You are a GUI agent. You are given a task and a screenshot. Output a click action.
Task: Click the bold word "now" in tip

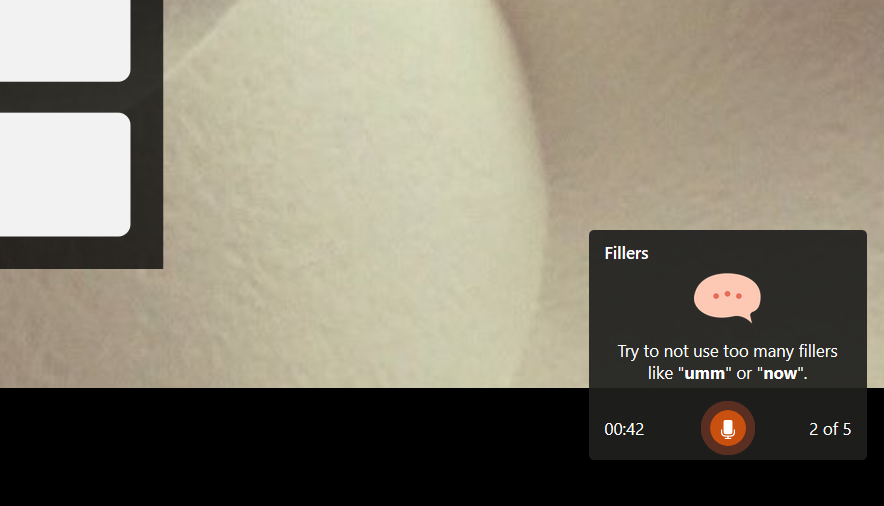pos(780,374)
